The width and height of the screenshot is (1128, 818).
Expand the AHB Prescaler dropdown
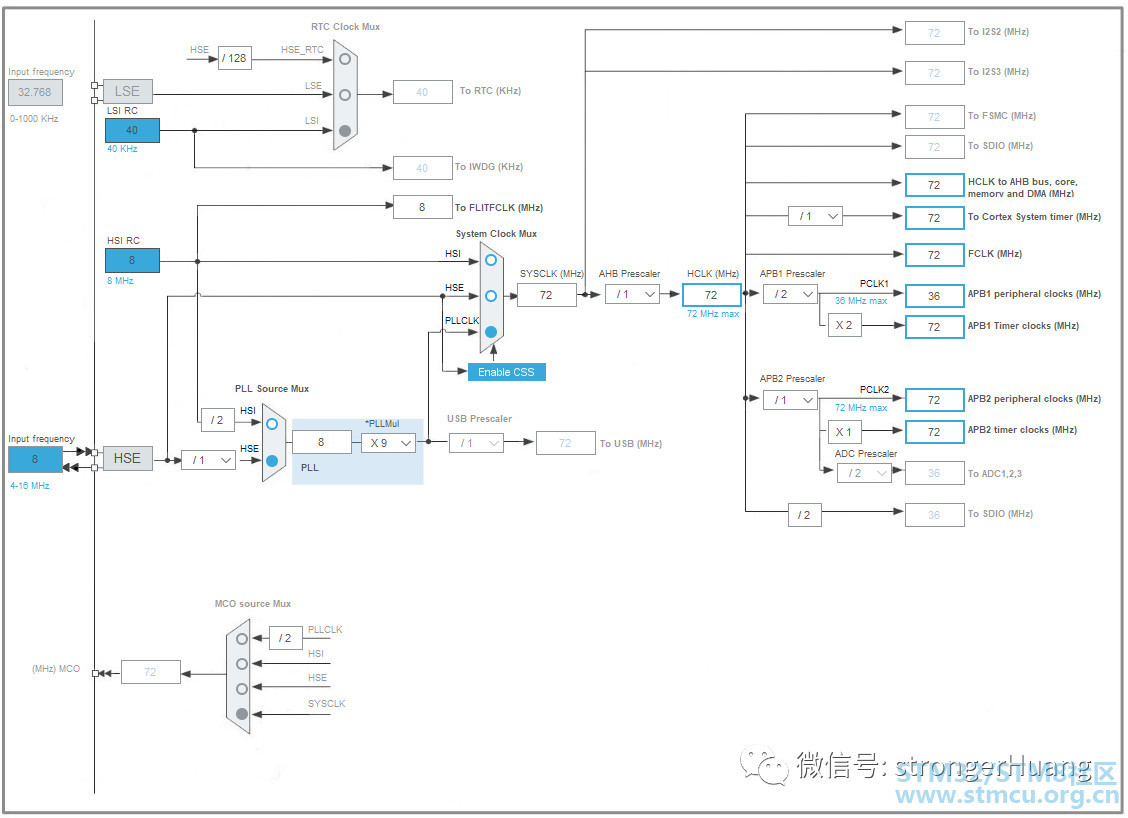632,294
